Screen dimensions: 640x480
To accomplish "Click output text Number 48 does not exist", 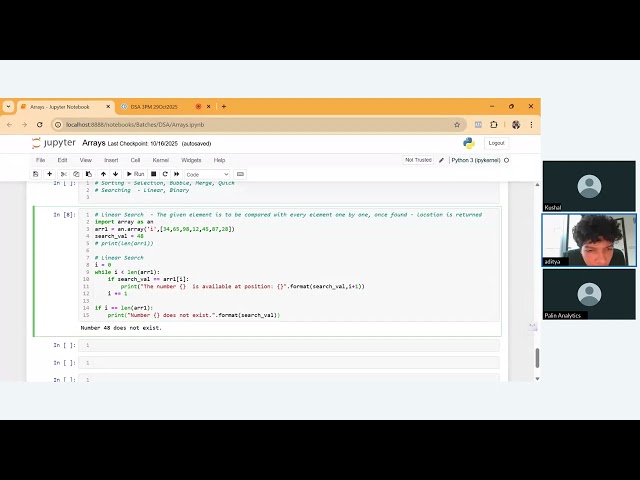I will pyautogui.click(x=121, y=328).
